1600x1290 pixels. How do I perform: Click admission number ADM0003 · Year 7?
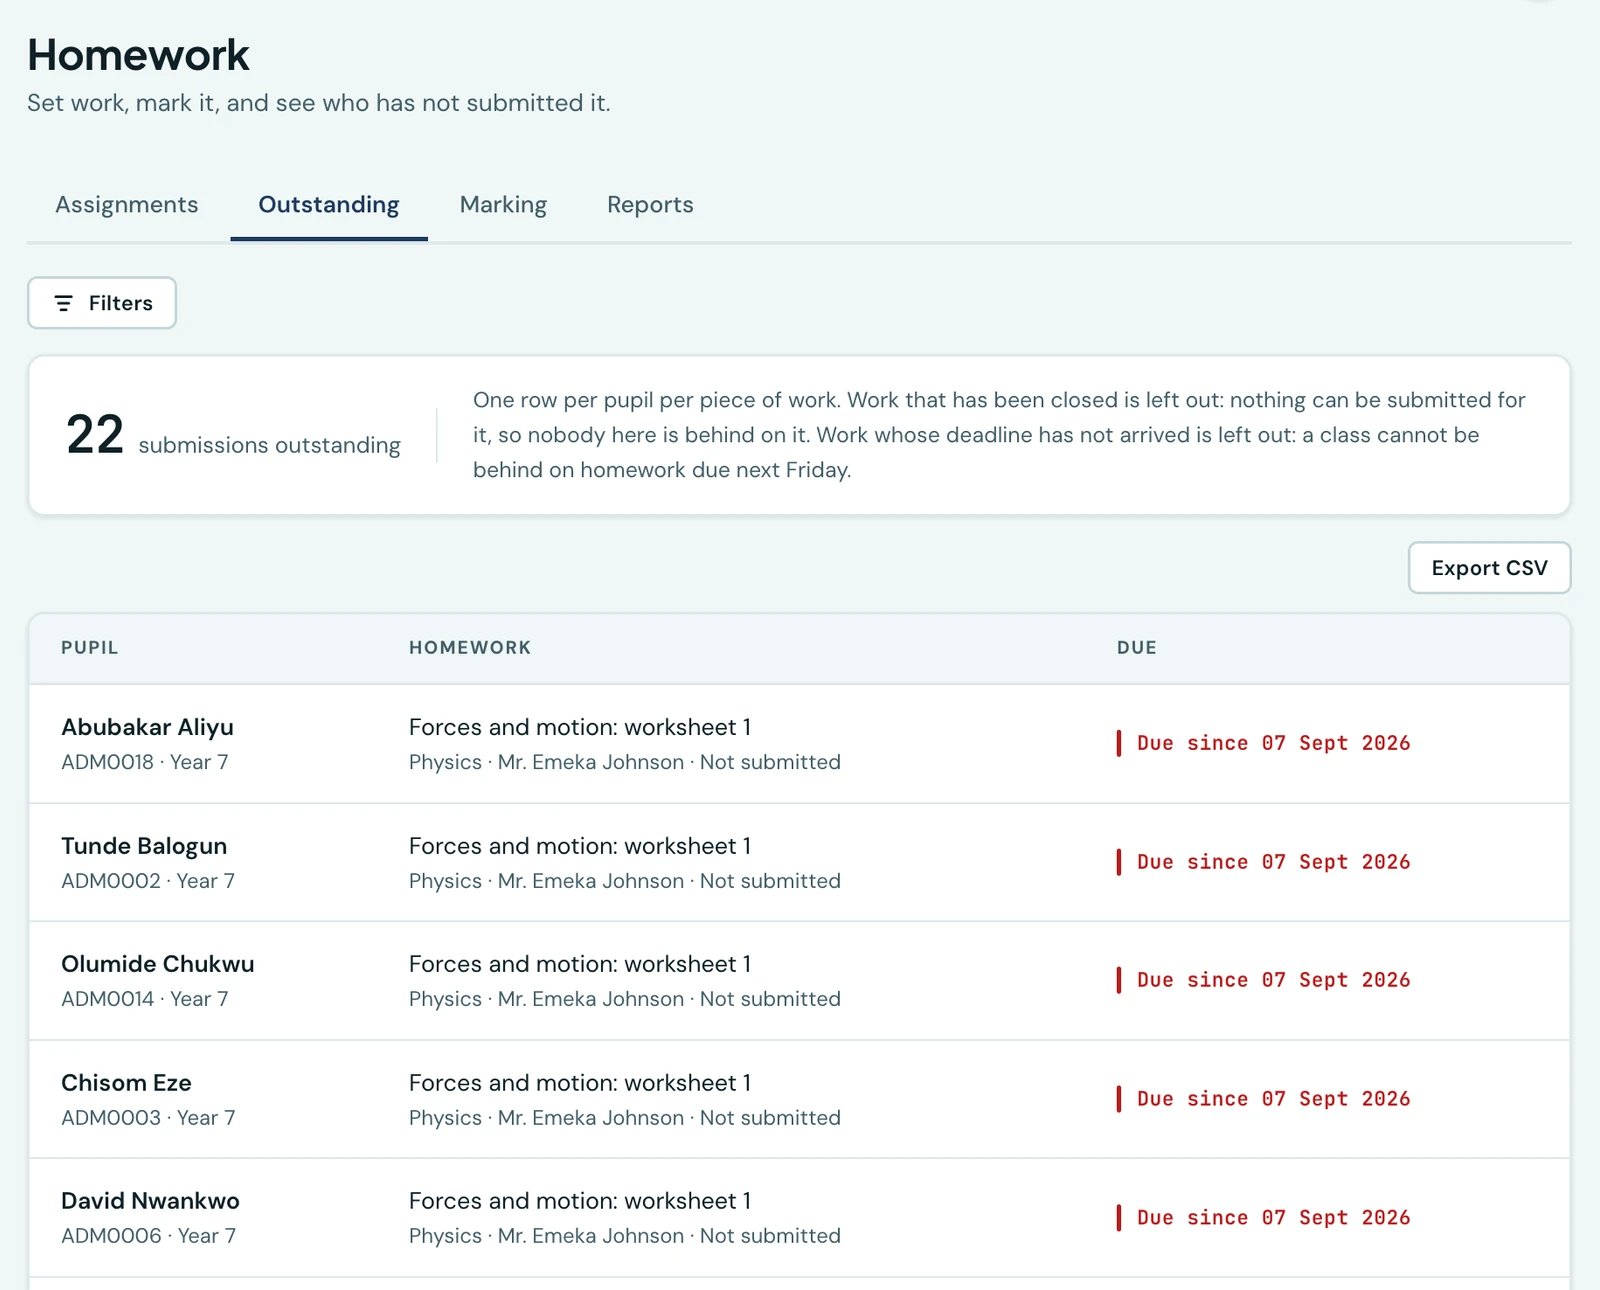[x=148, y=1118]
